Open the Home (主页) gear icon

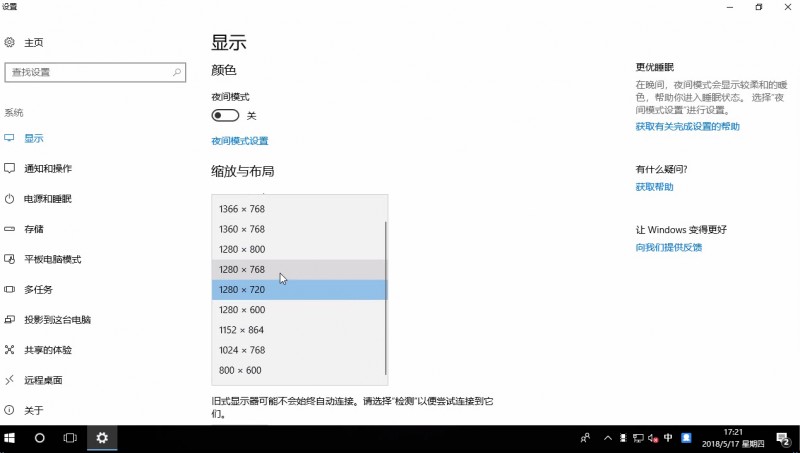[x=9, y=42]
